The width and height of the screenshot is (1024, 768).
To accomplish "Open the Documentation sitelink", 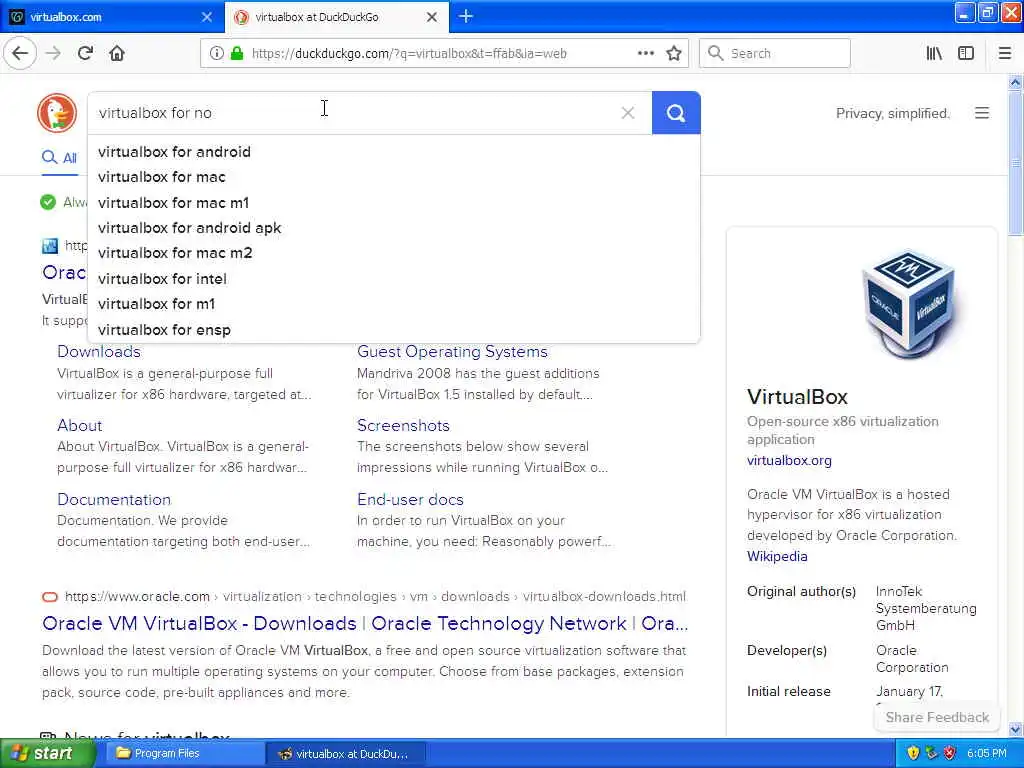I will (x=114, y=499).
